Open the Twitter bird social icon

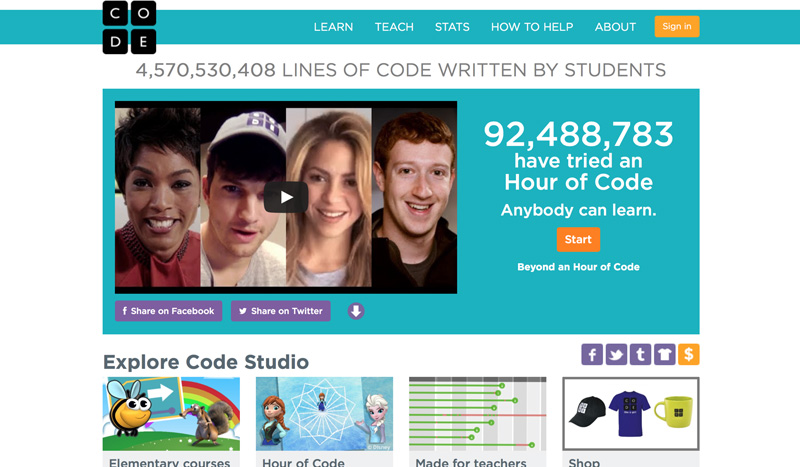(x=616, y=354)
